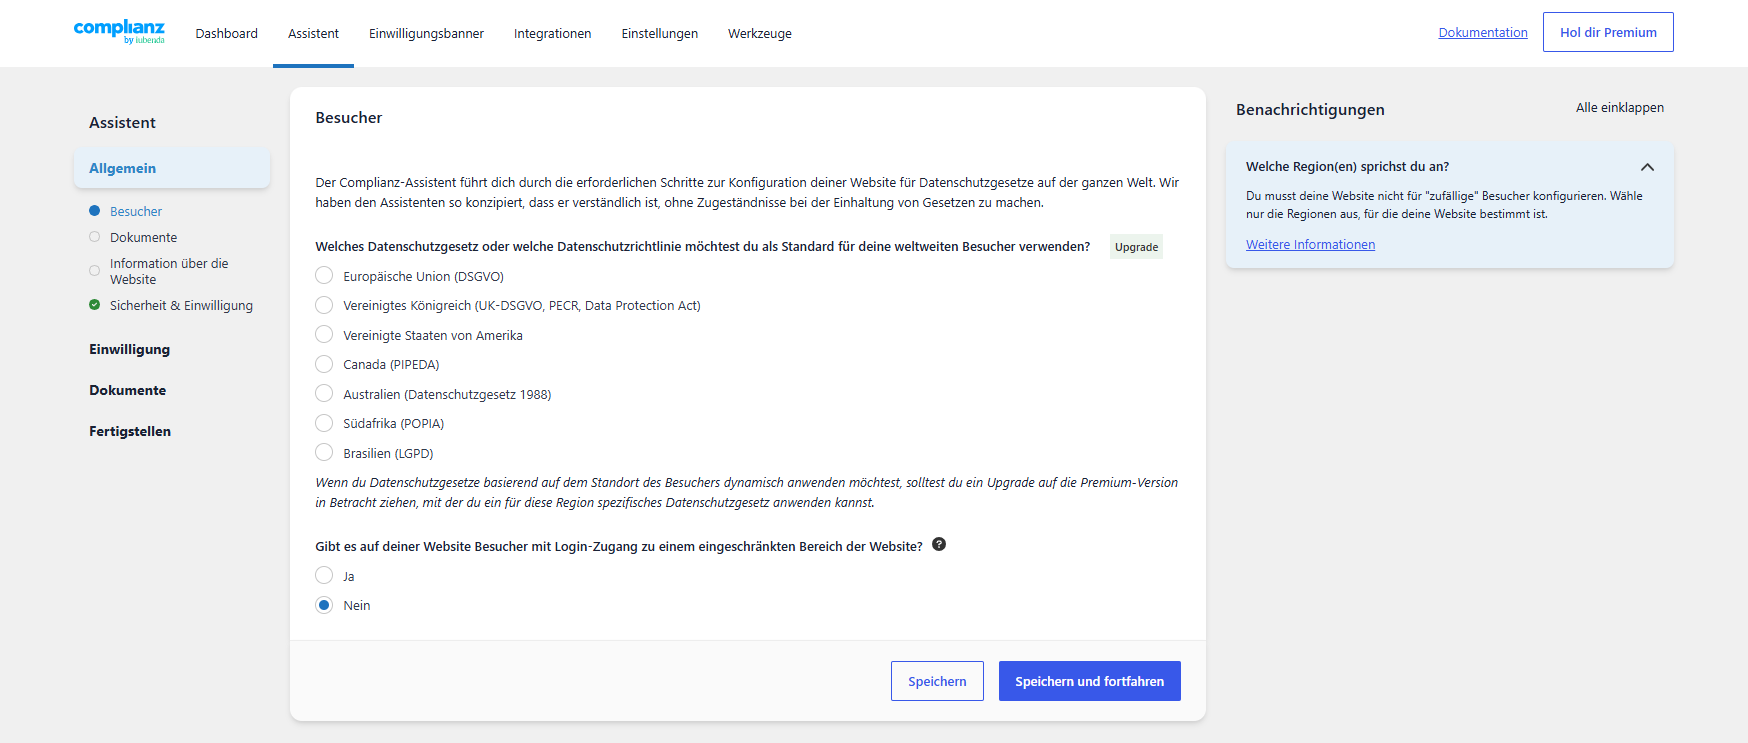This screenshot has width=1748, height=743.
Task: Select Nein for login access
Action: (324, 605)
